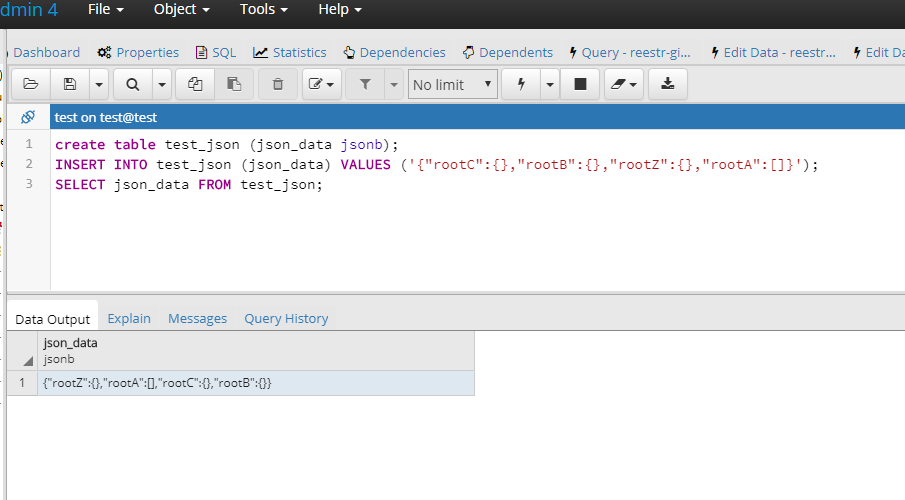Execute query with lightning bolt button
Screen dimensions: 905x500
[x=521, y=84]
